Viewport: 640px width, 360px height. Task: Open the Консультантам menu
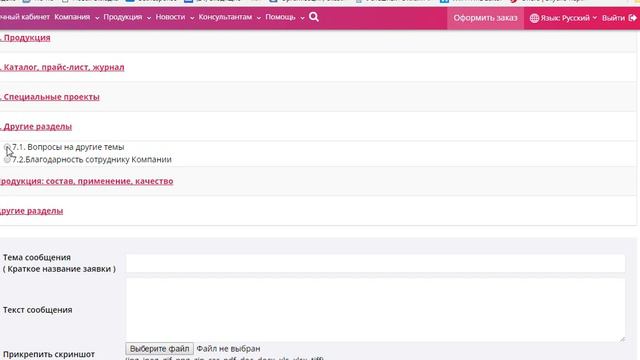pos(225,17)
